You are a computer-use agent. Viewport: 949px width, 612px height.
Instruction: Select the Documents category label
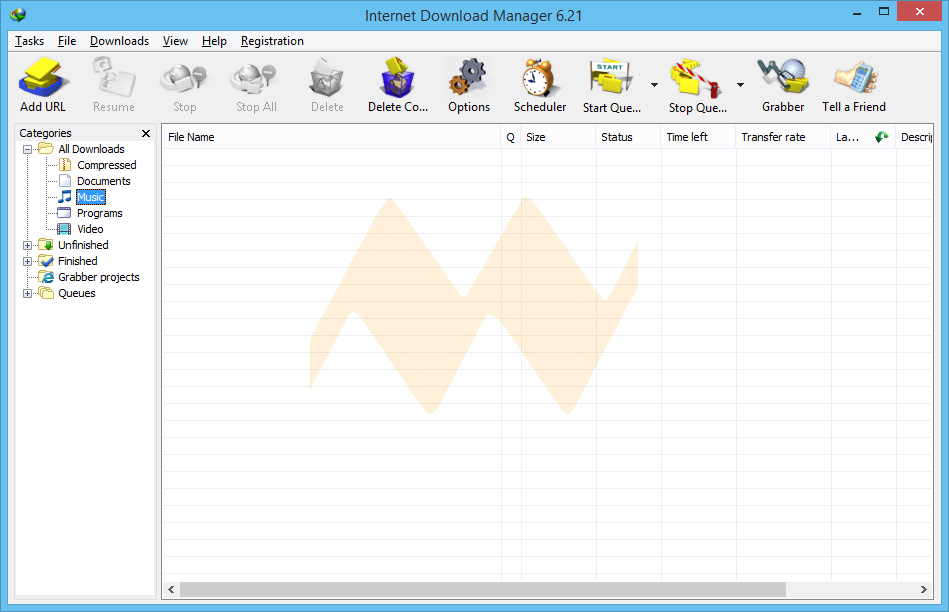click(103, 181)
